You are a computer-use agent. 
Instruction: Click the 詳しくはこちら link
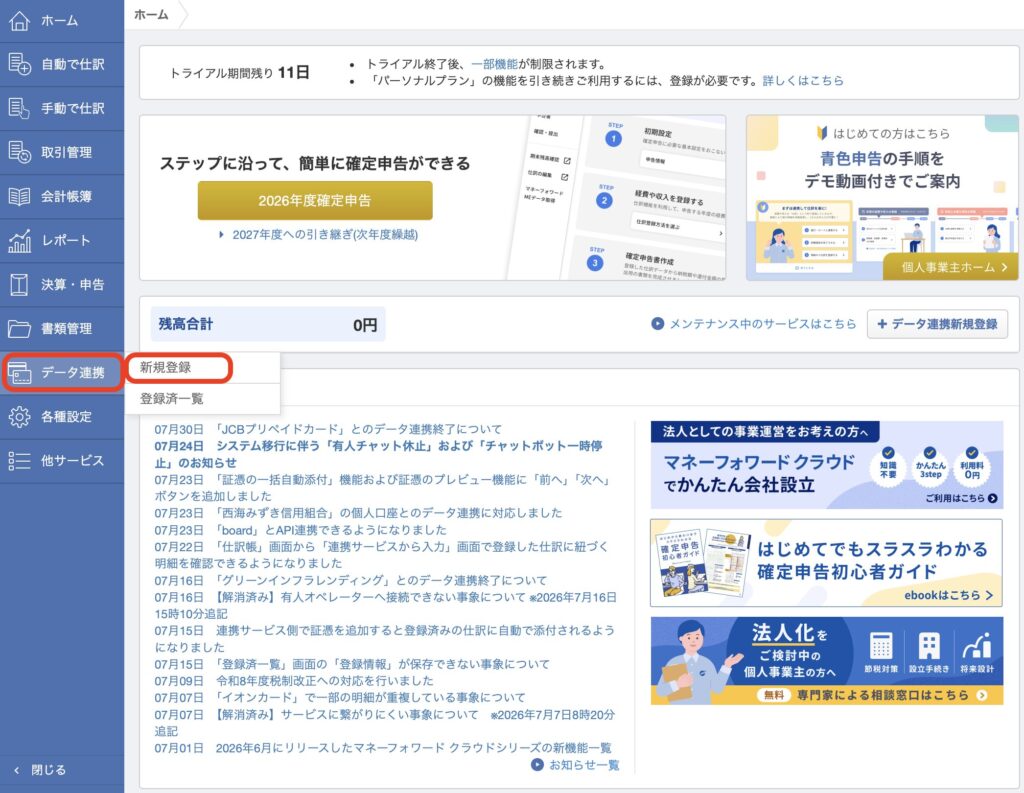[x=803, y=80]
